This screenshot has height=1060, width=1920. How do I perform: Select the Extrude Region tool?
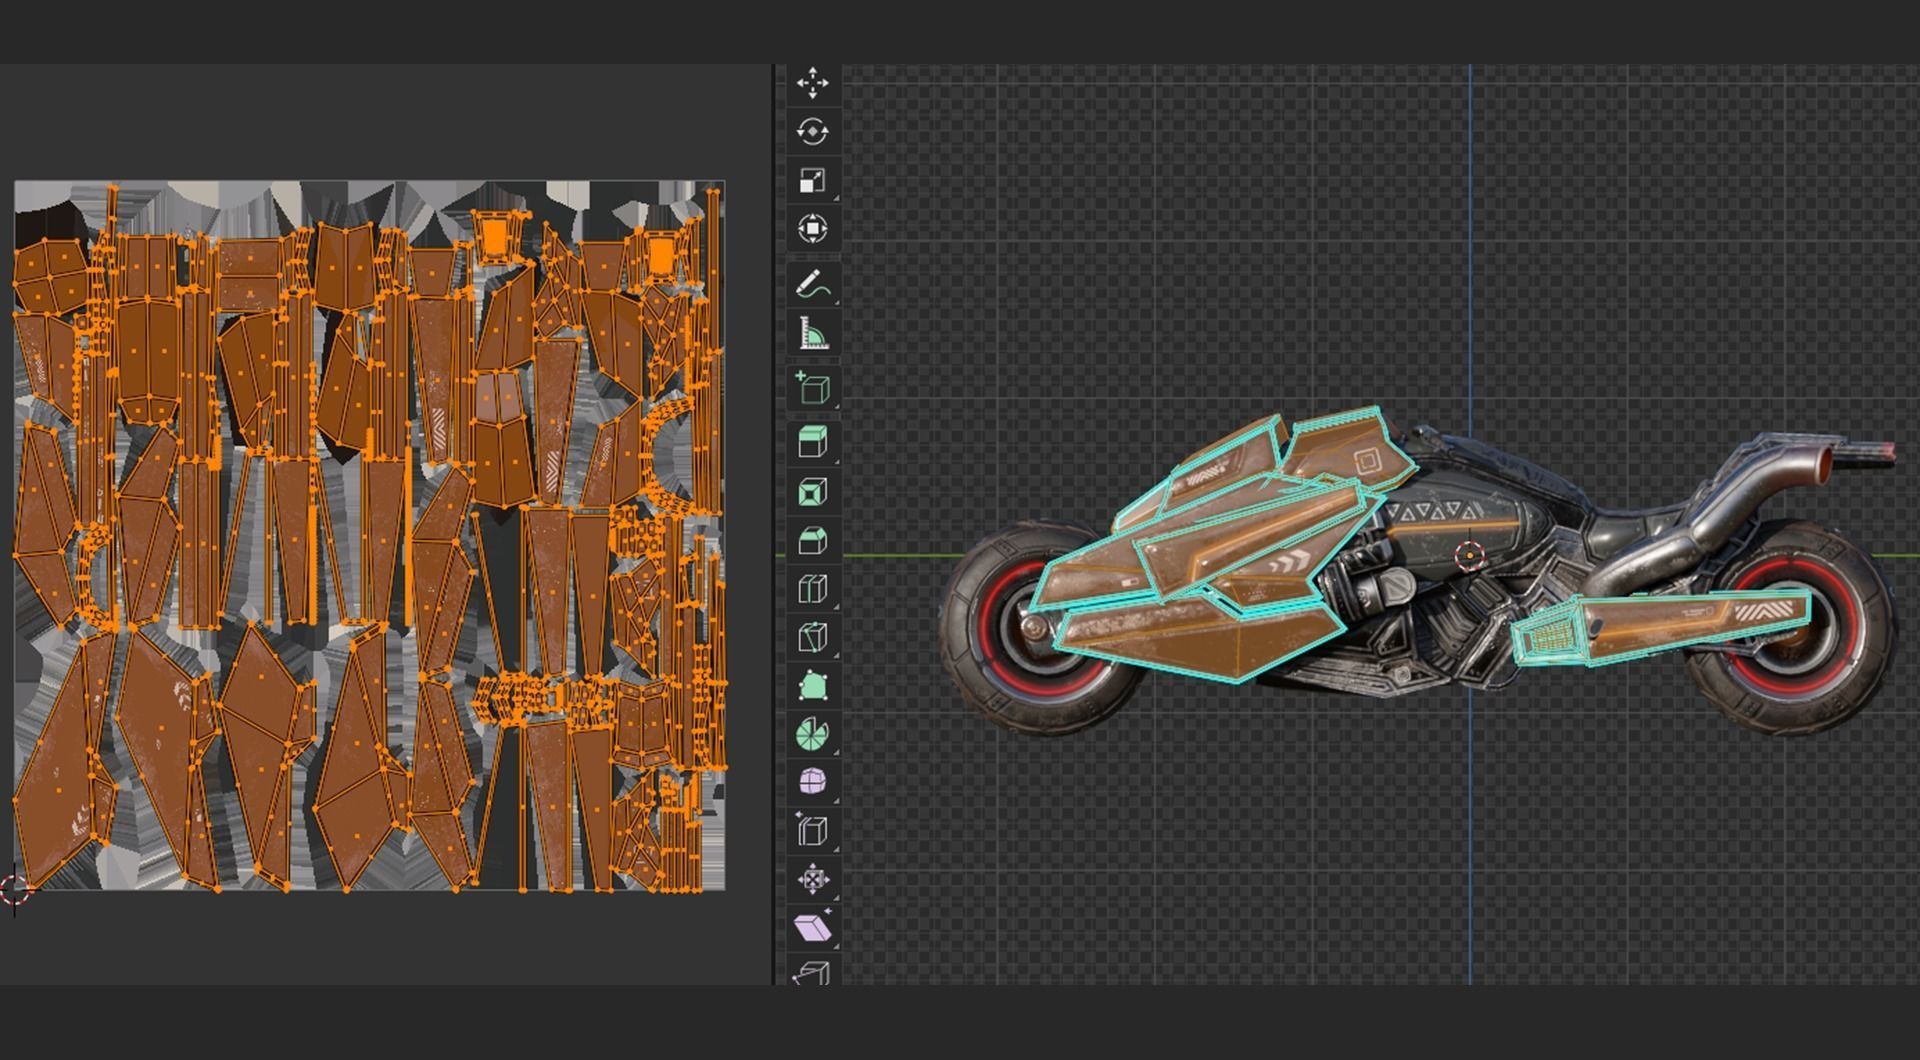[x=812, y=443]
